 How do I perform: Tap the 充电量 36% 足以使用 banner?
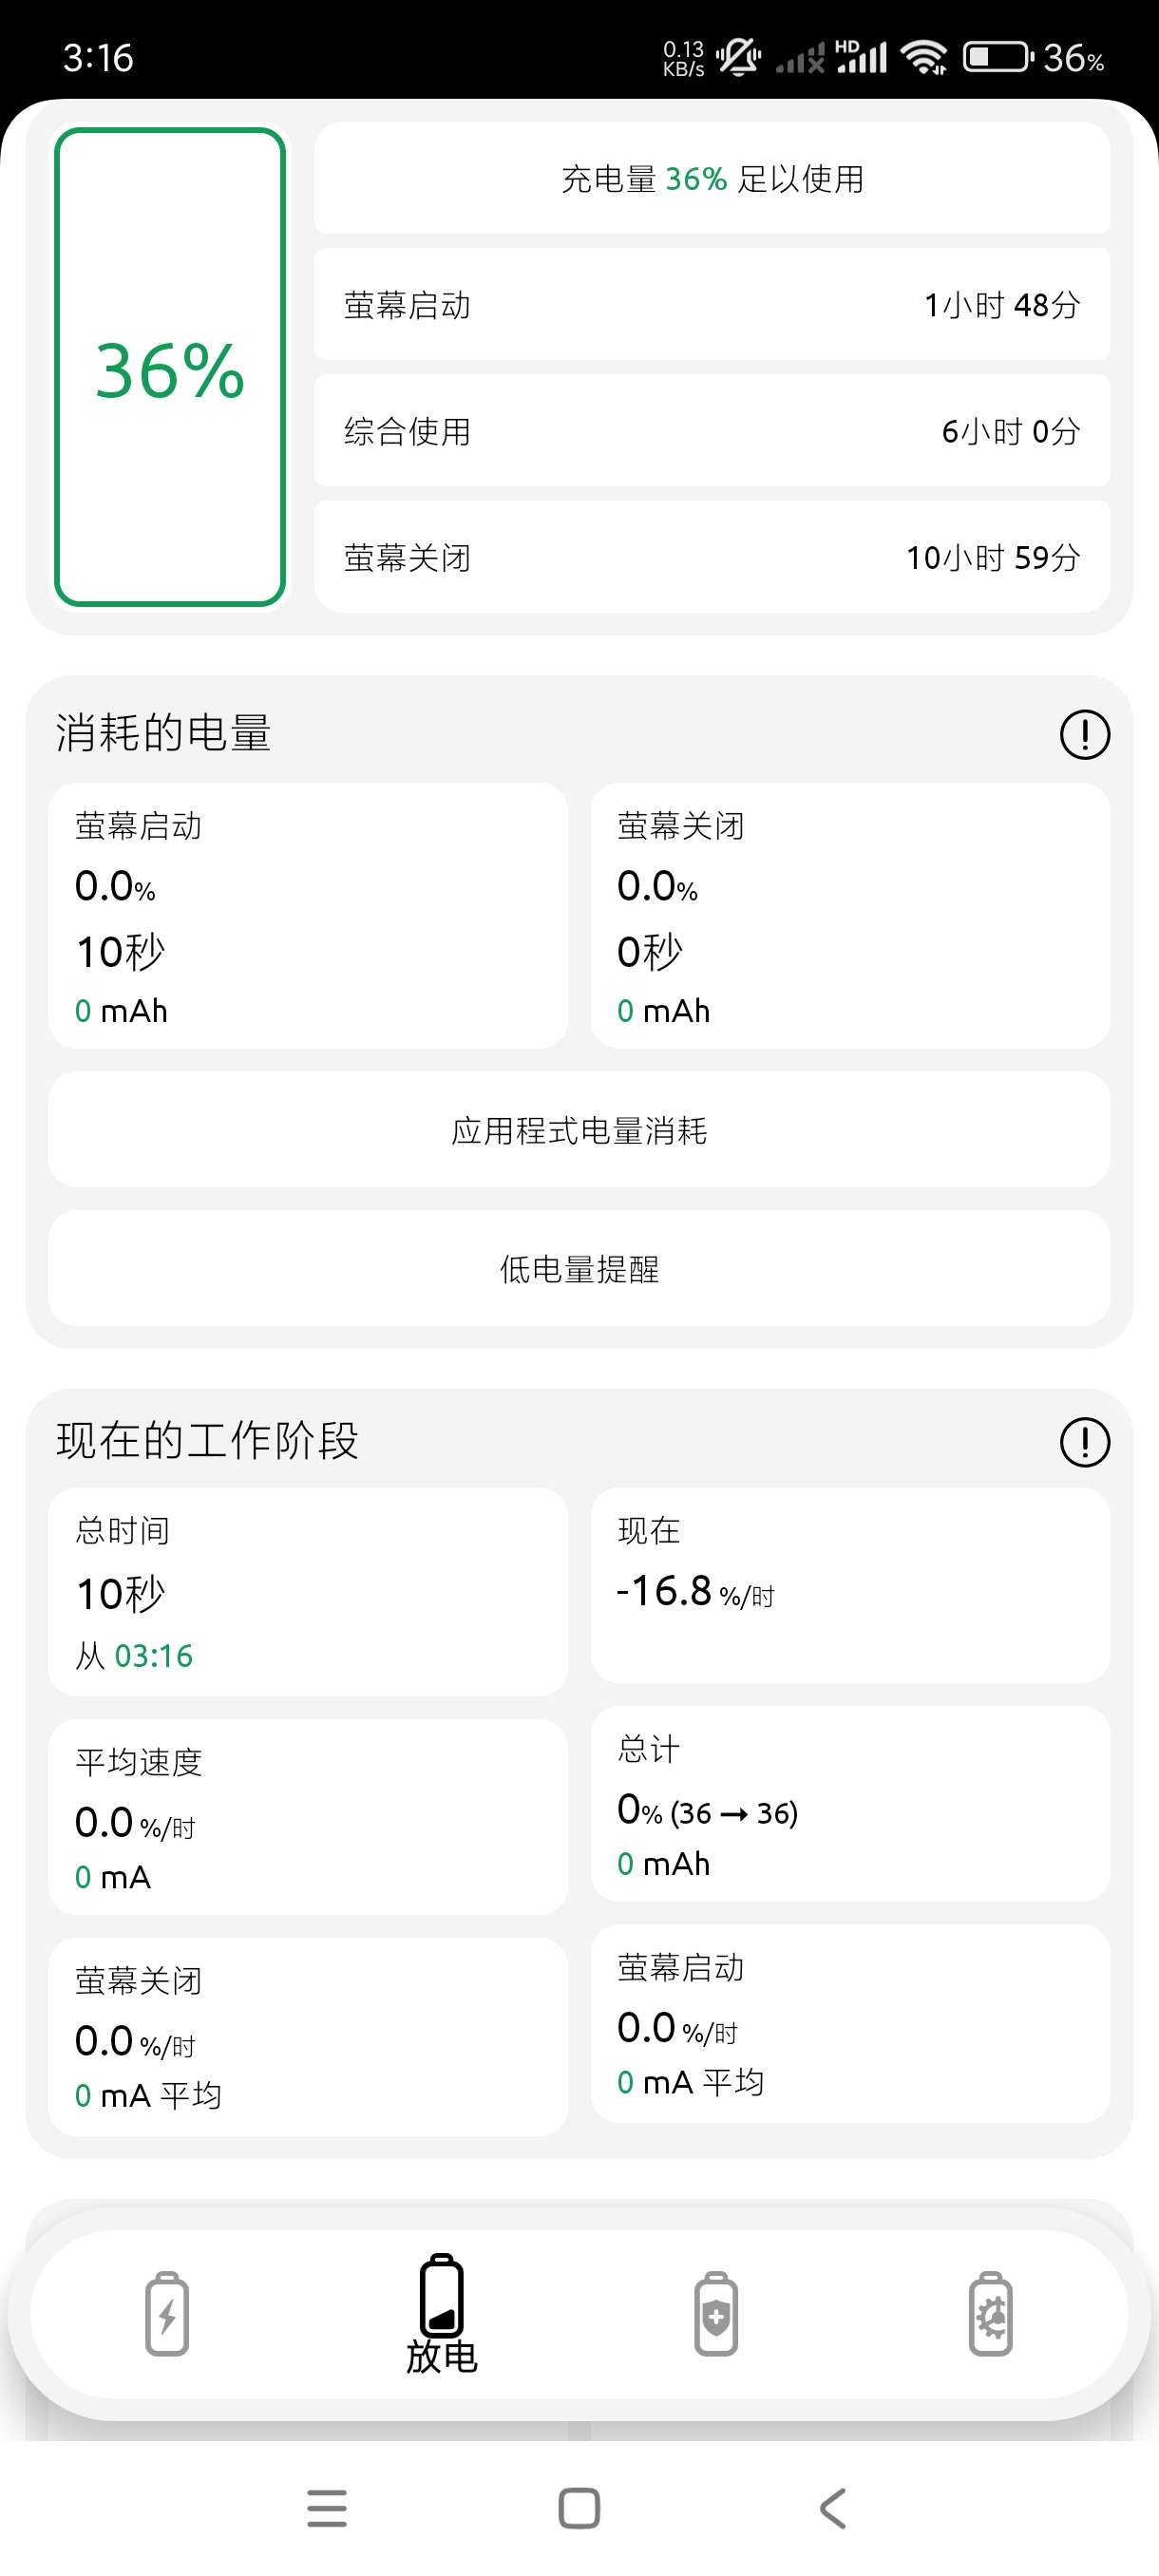712,179
